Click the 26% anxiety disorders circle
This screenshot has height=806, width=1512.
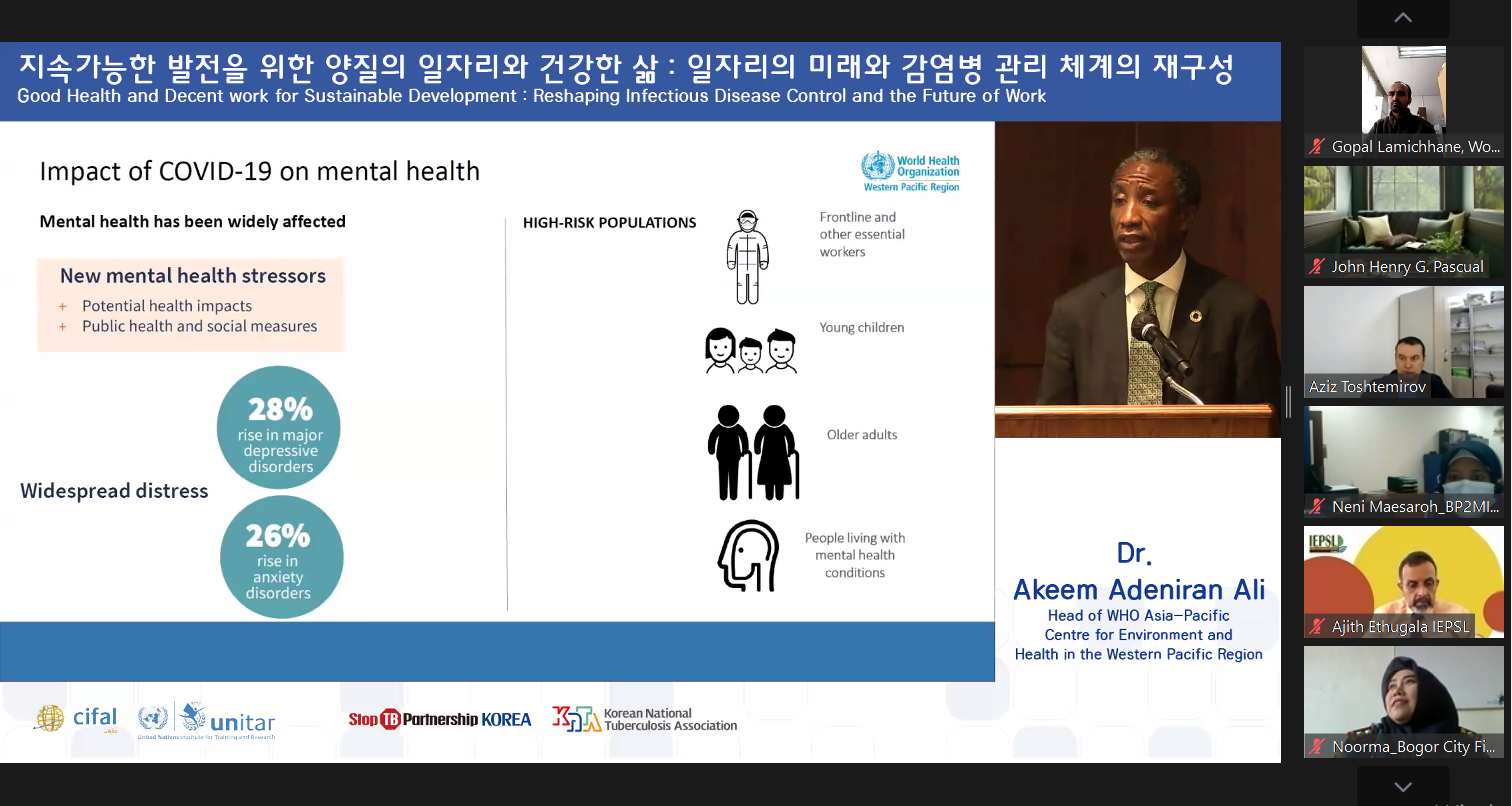[x=281, y=556]
